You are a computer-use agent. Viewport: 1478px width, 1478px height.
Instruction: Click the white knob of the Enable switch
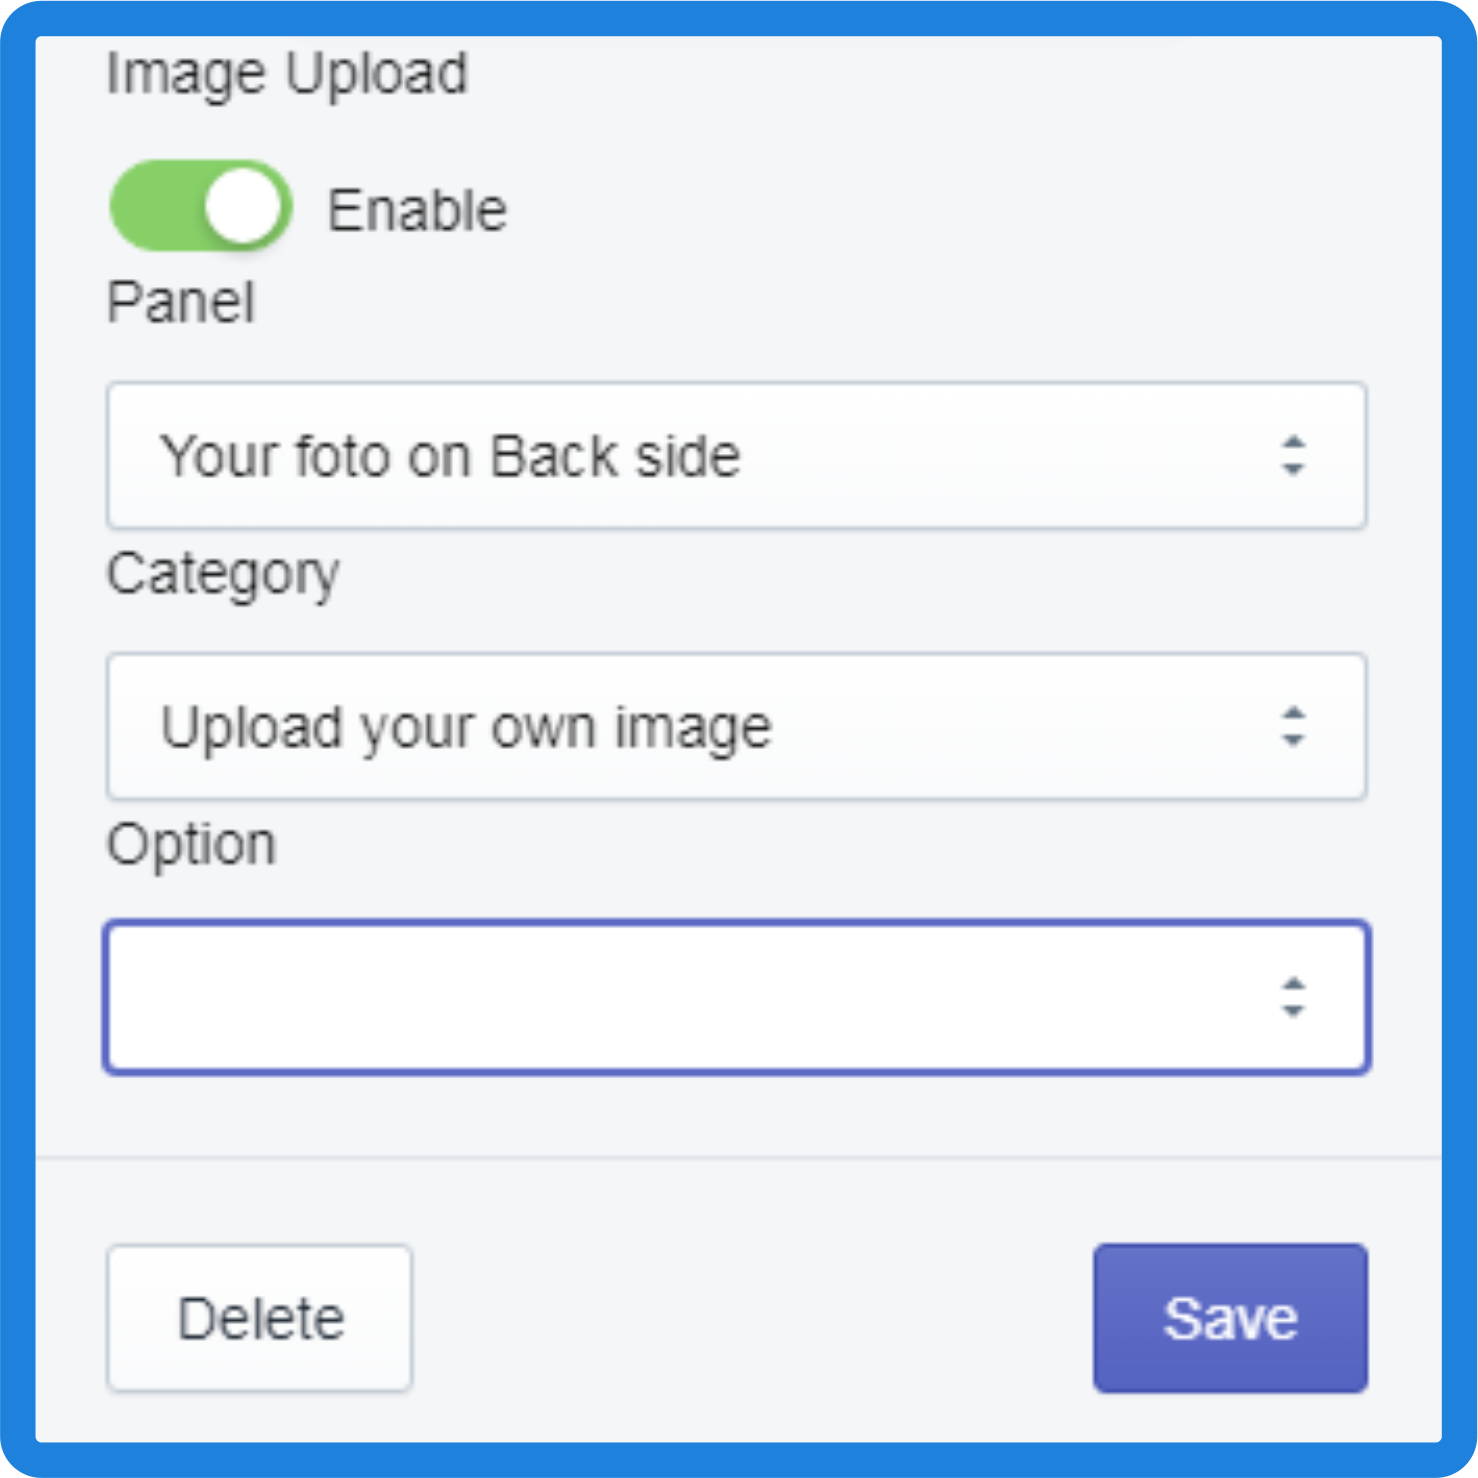243,206
